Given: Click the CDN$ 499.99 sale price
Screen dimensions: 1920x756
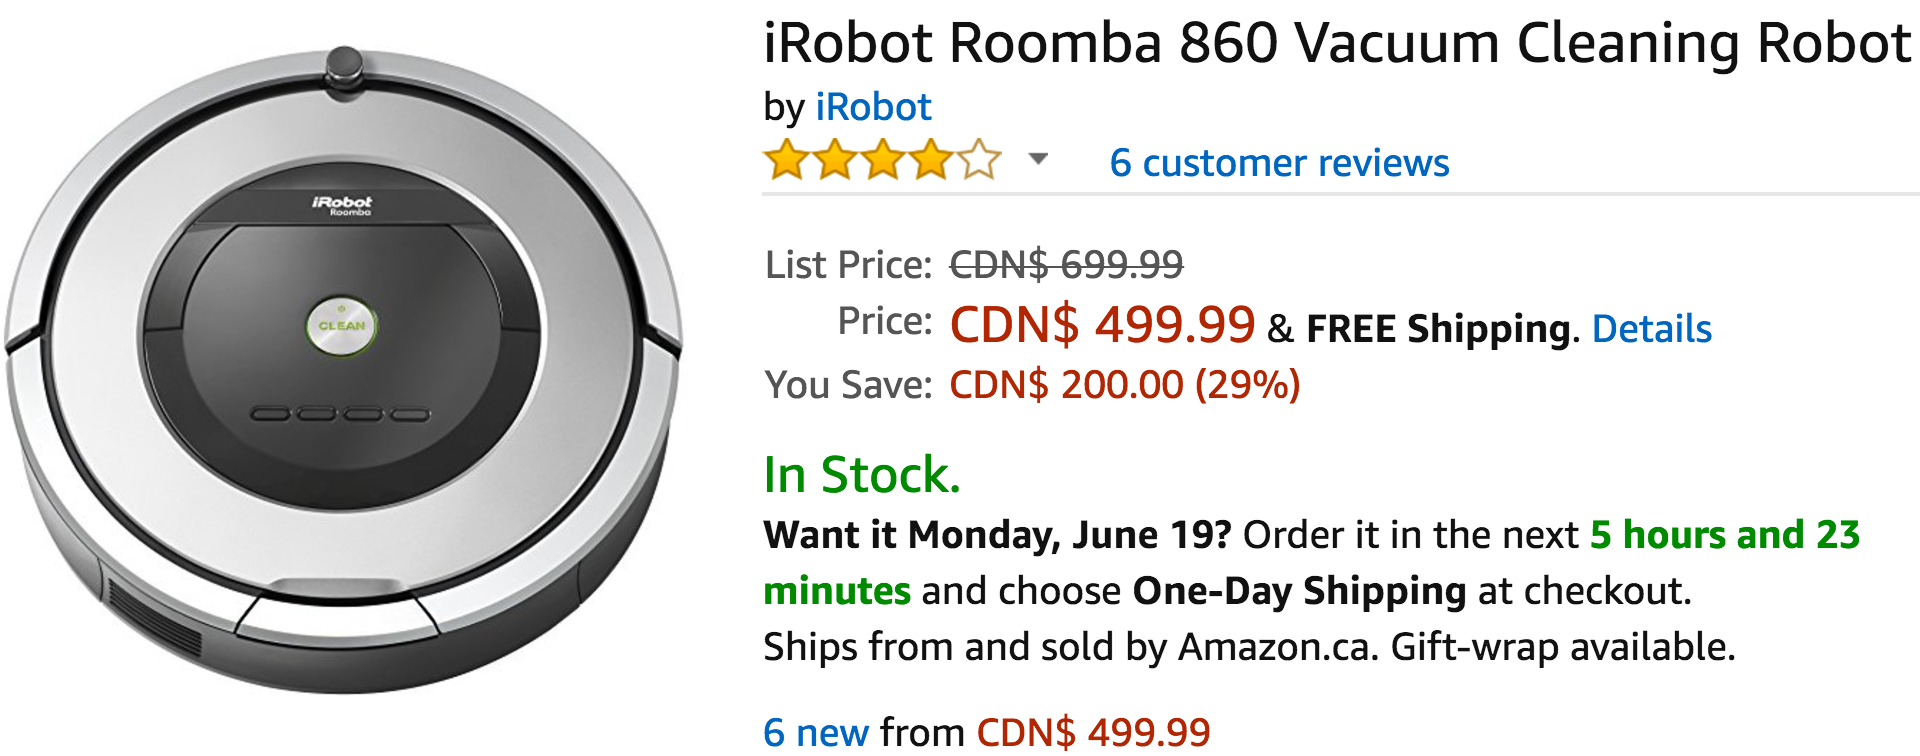Looking at the screenshot, I should point(1101,325).
